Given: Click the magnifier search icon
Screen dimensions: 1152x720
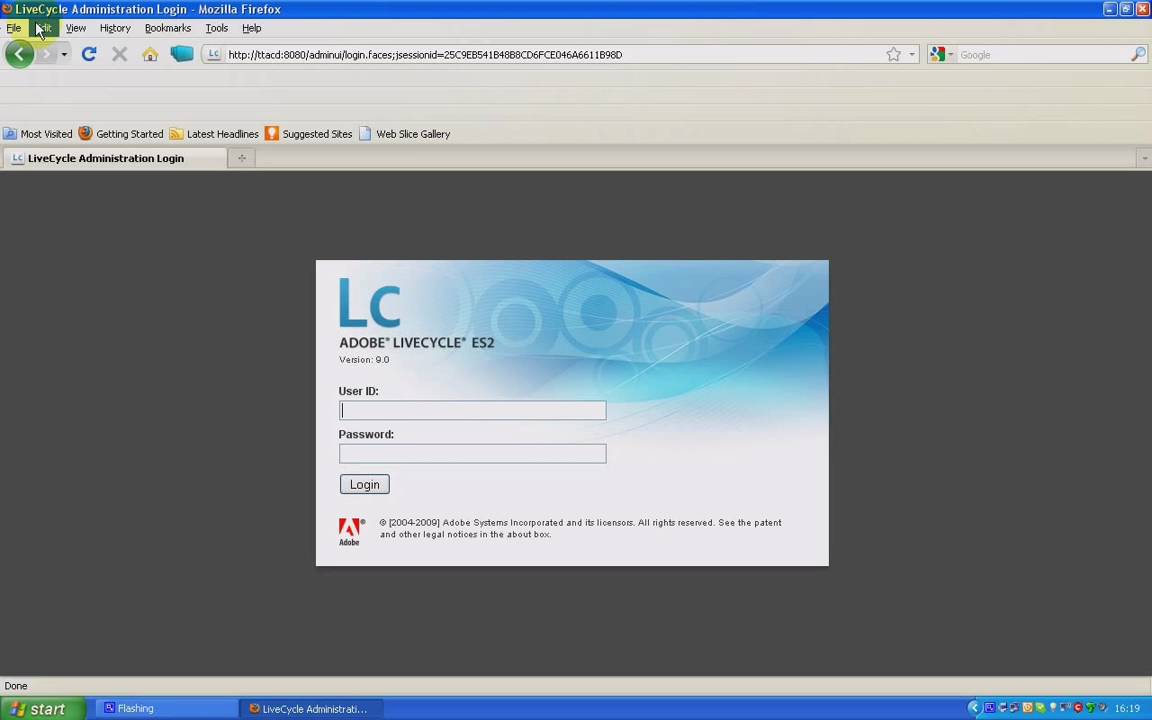Looking at the screenshot, I should click(x=1138, y=54).
